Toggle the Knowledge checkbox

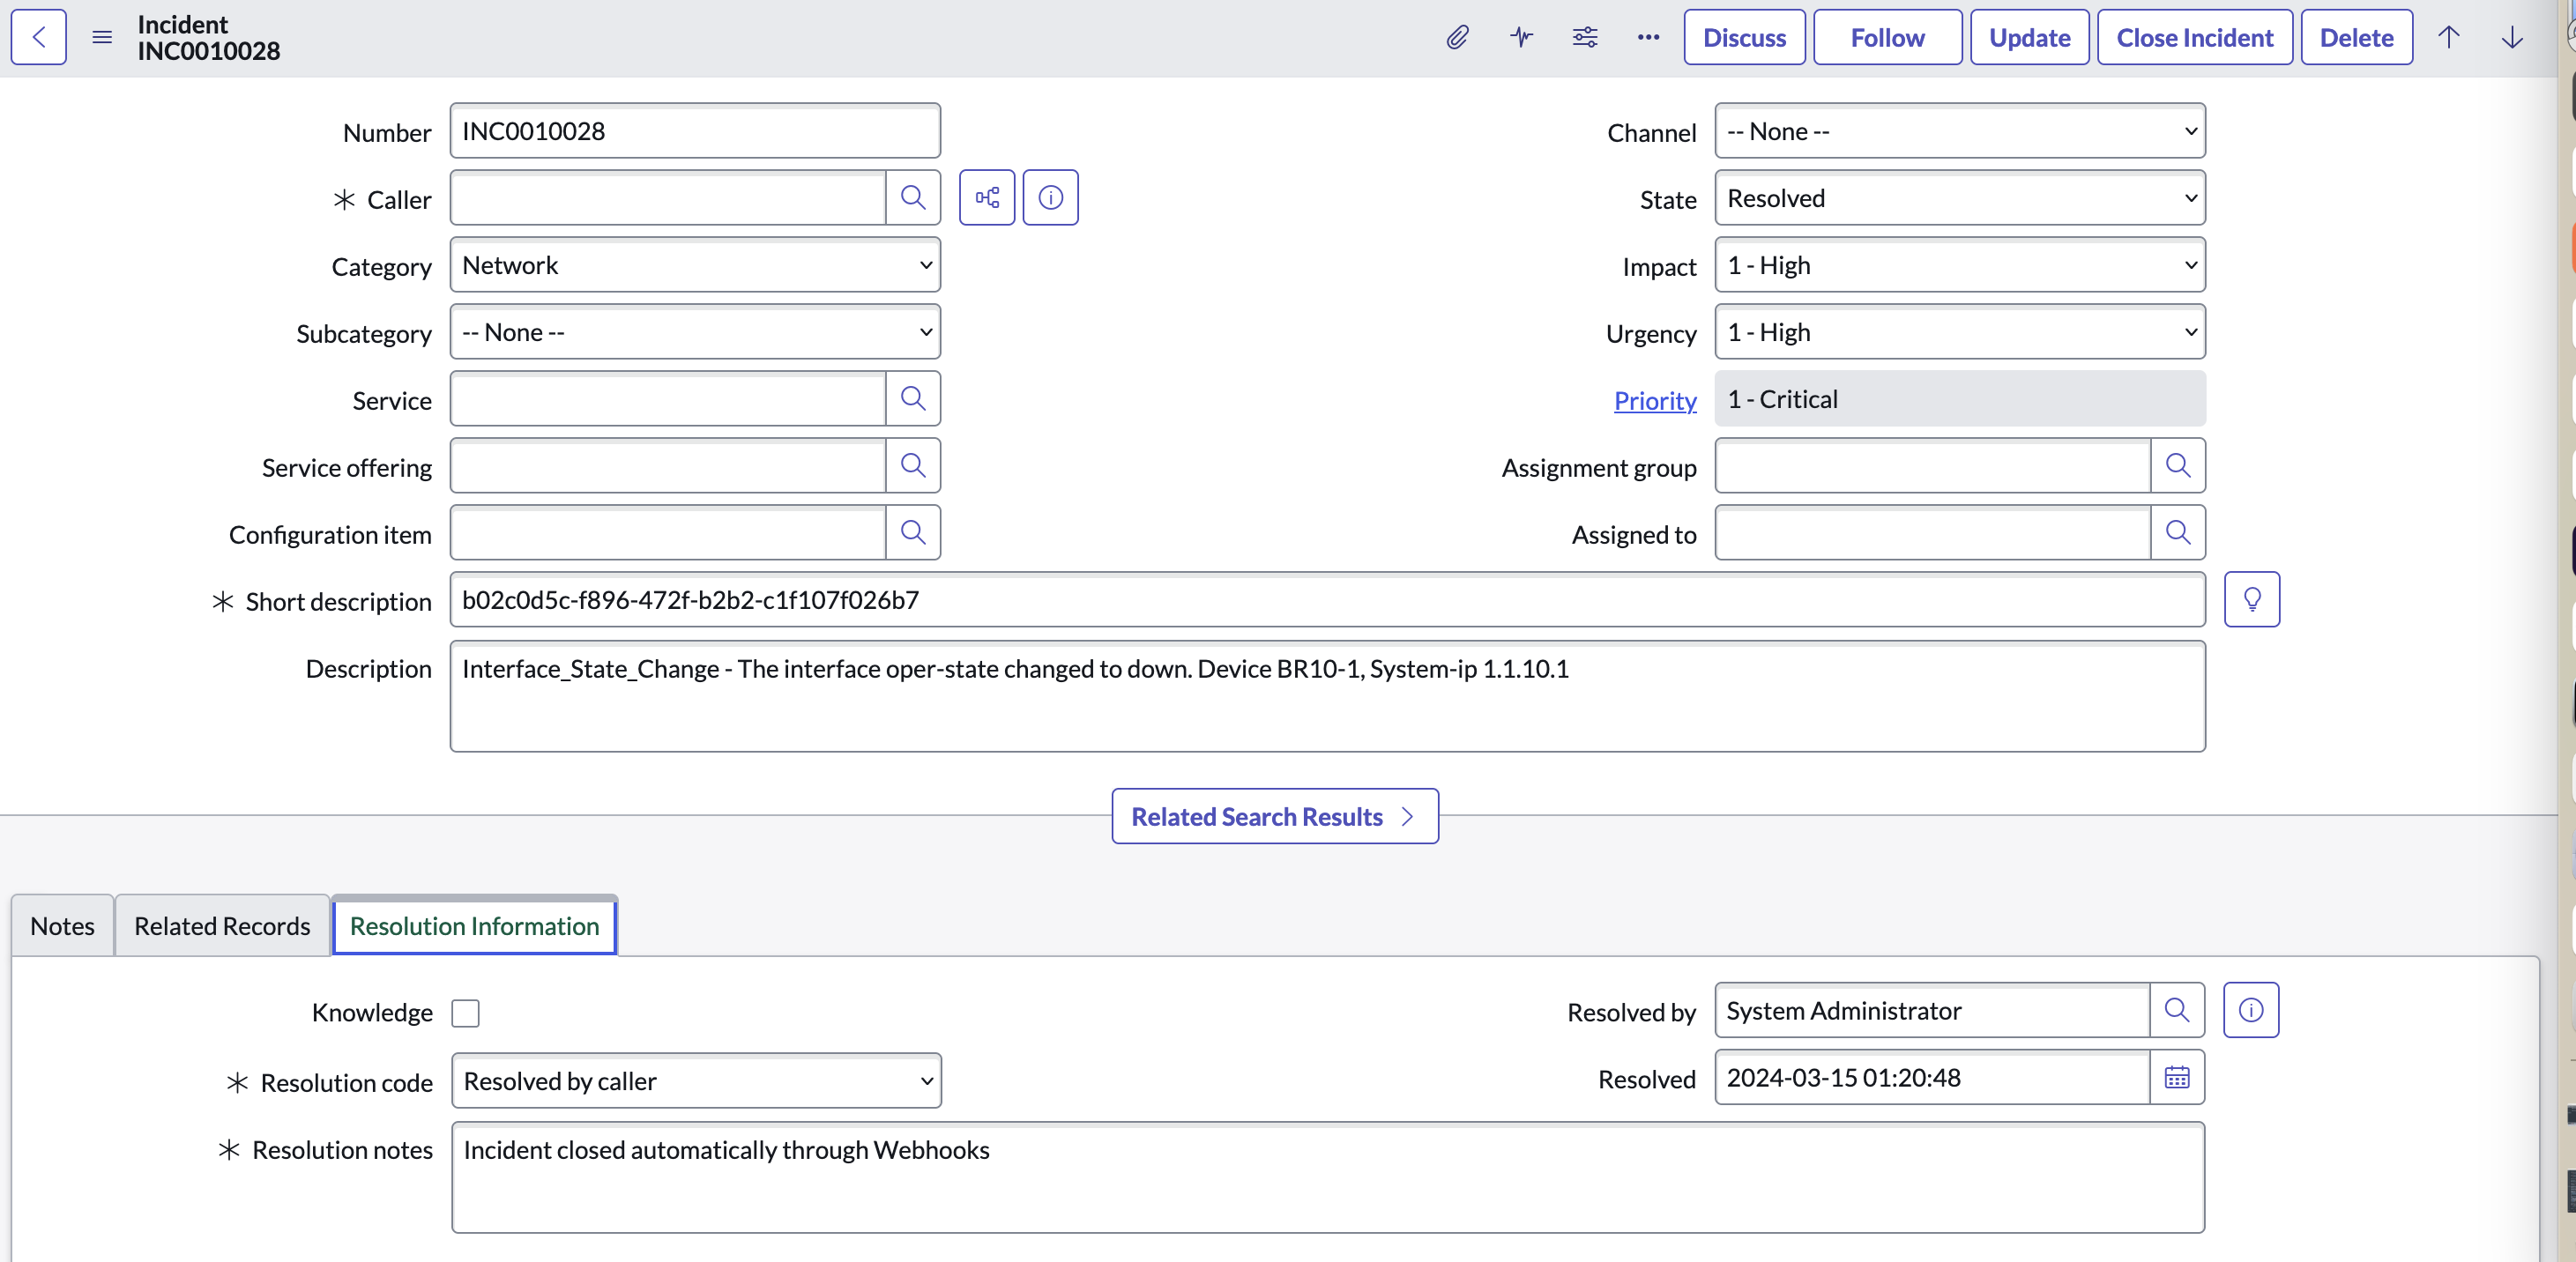[465, 1012]
